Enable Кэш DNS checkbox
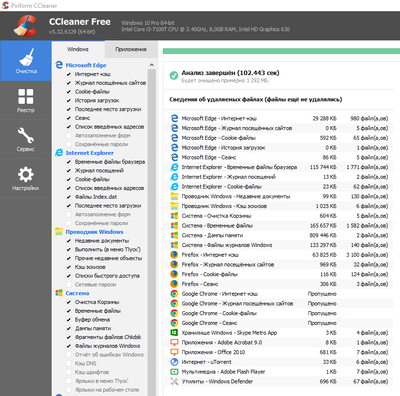The height and width of the screenshot is (396, 400). [x=69, y=363]
